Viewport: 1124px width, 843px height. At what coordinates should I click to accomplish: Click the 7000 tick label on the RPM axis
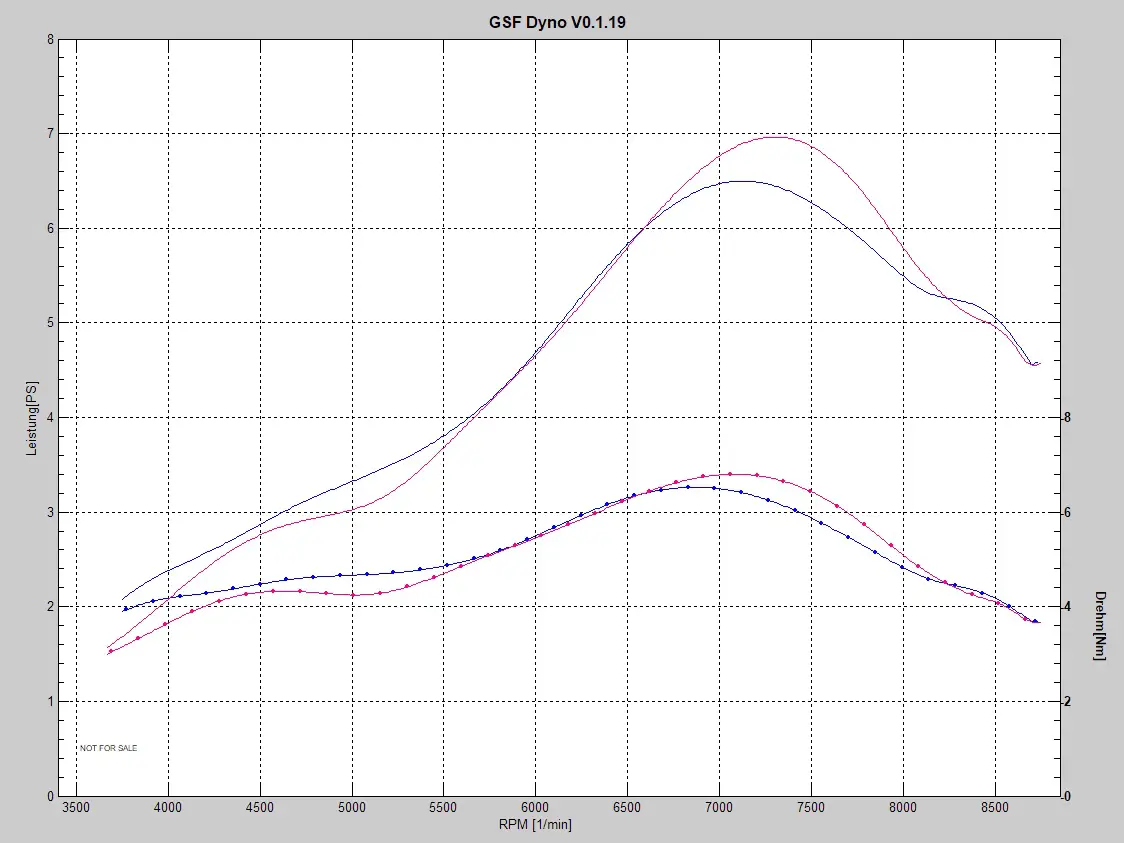[719, 807]
